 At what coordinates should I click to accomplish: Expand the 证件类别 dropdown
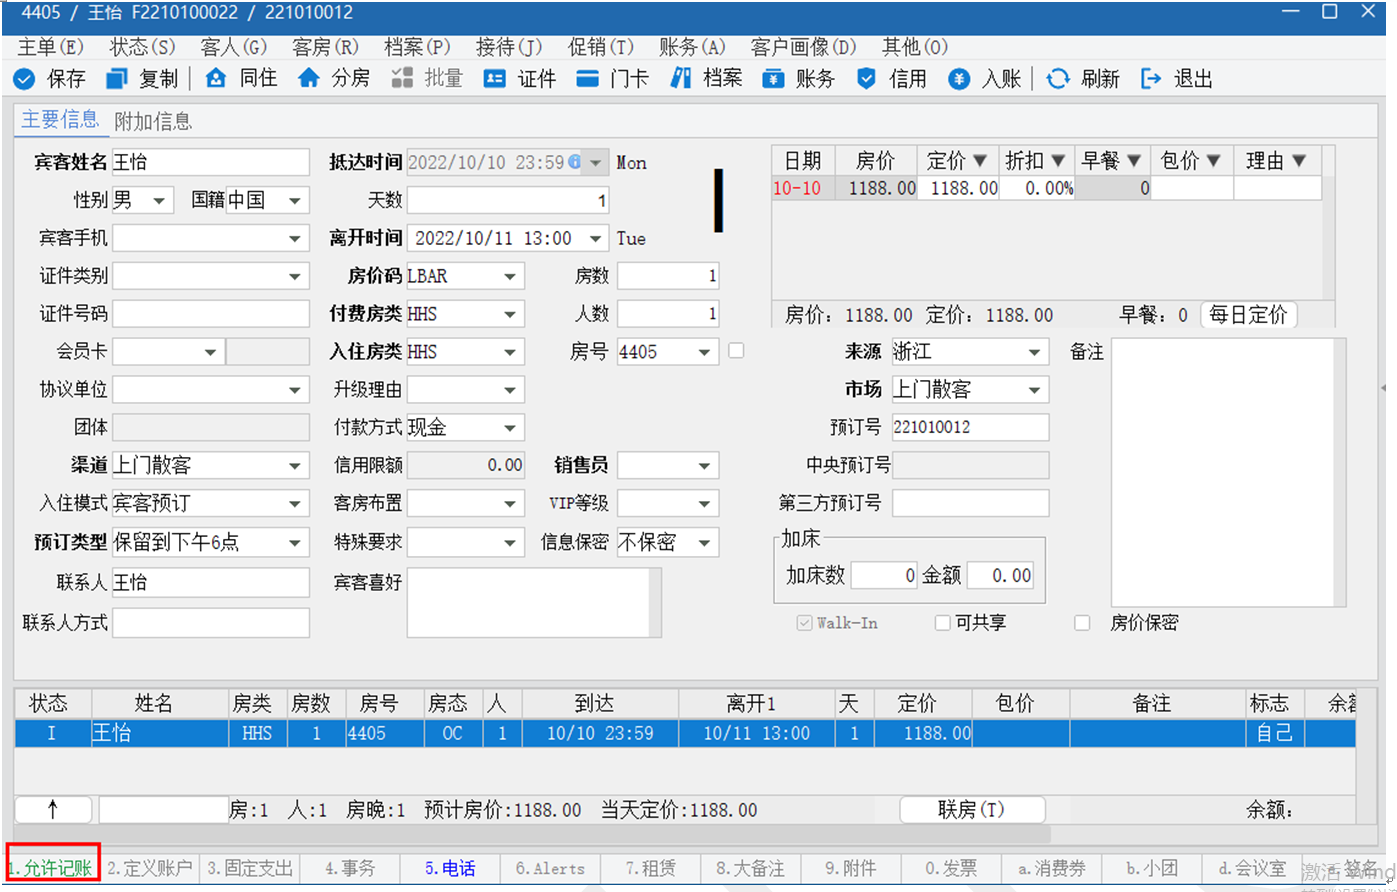296,276
